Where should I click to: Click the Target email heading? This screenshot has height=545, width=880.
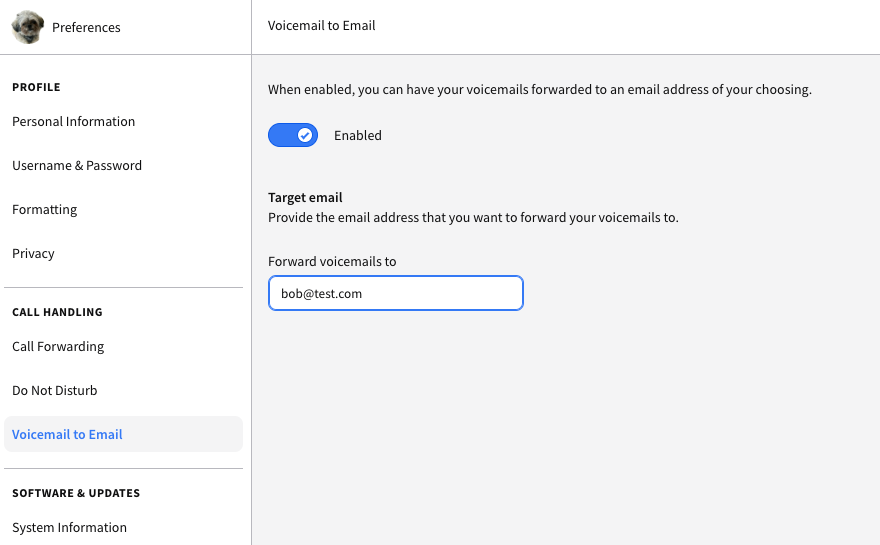[x=305, y=198]
